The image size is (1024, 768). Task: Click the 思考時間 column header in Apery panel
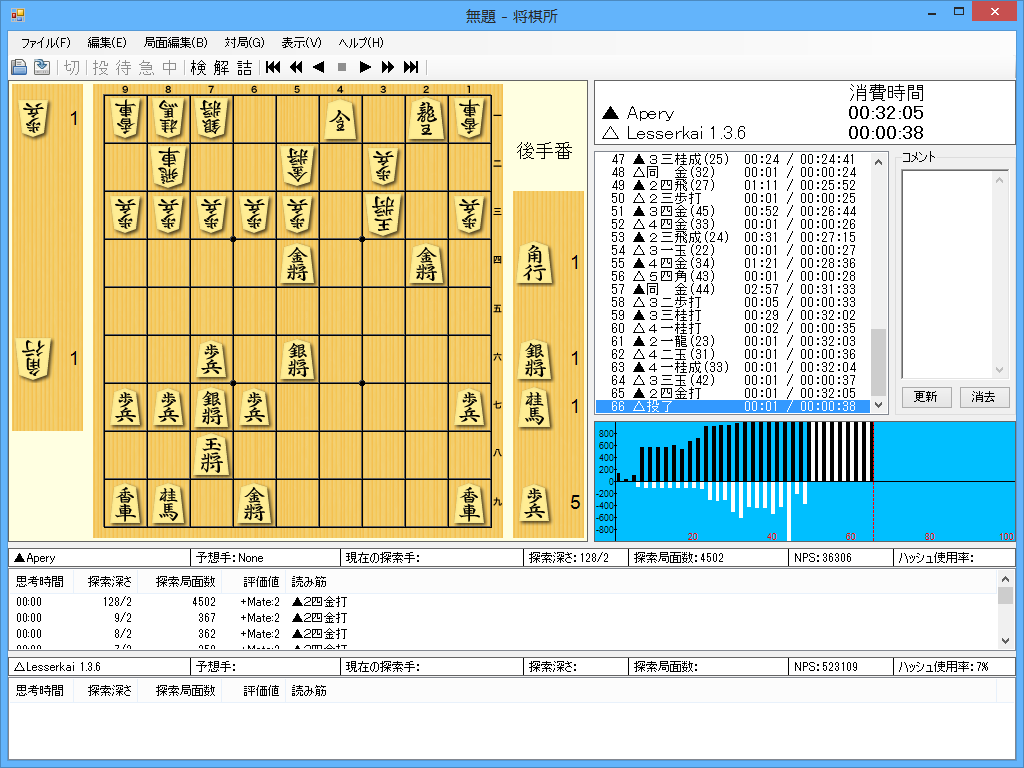pos(40,581)
